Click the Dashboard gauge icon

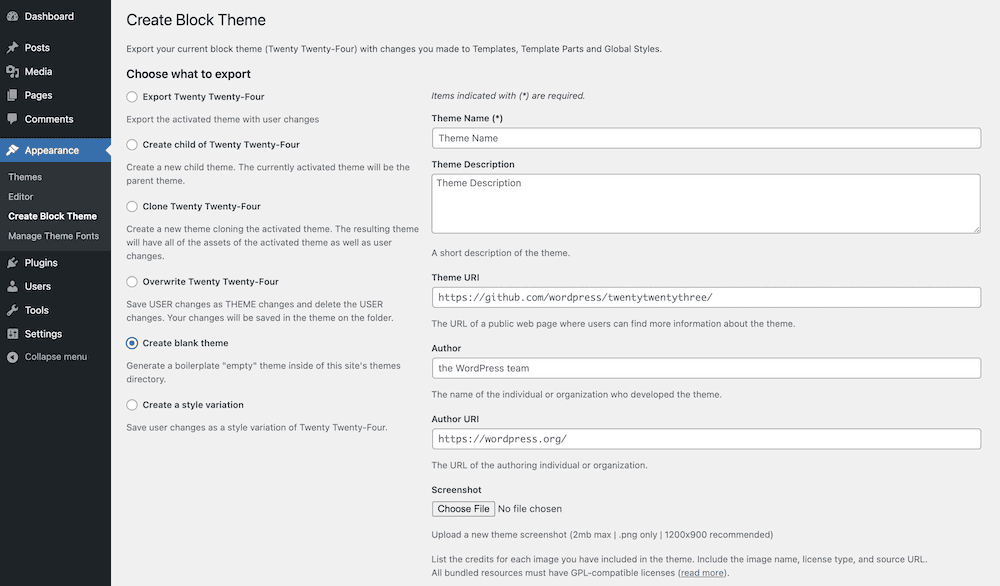point(12,17)
